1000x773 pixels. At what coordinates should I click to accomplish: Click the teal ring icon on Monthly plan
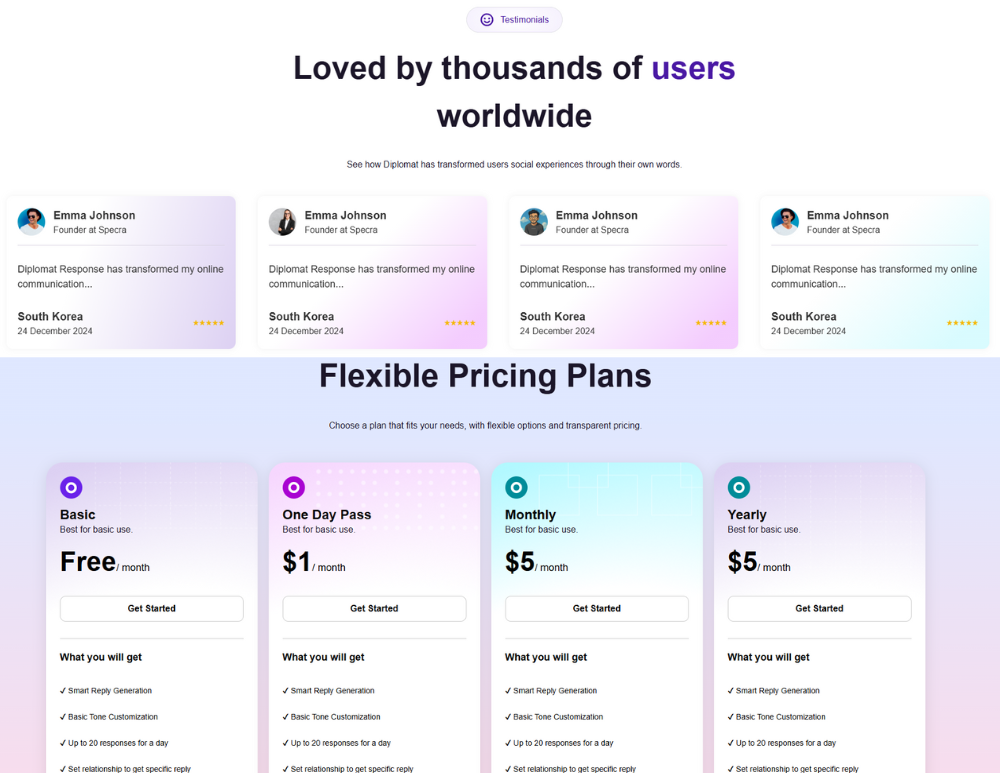[x=516, y=488]
